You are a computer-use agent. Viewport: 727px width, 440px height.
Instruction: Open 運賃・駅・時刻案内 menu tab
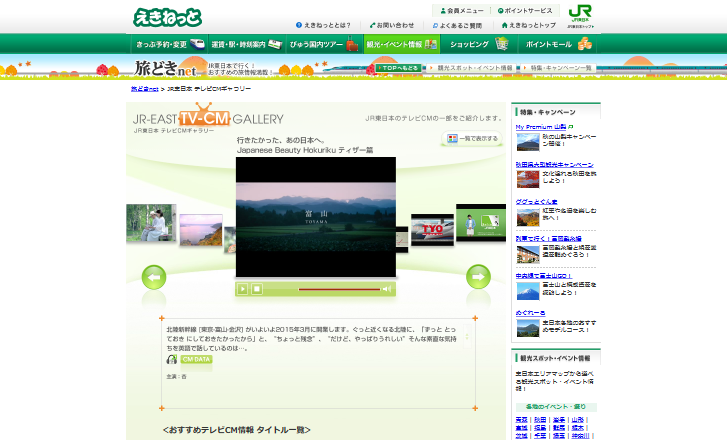click(247, 44)
